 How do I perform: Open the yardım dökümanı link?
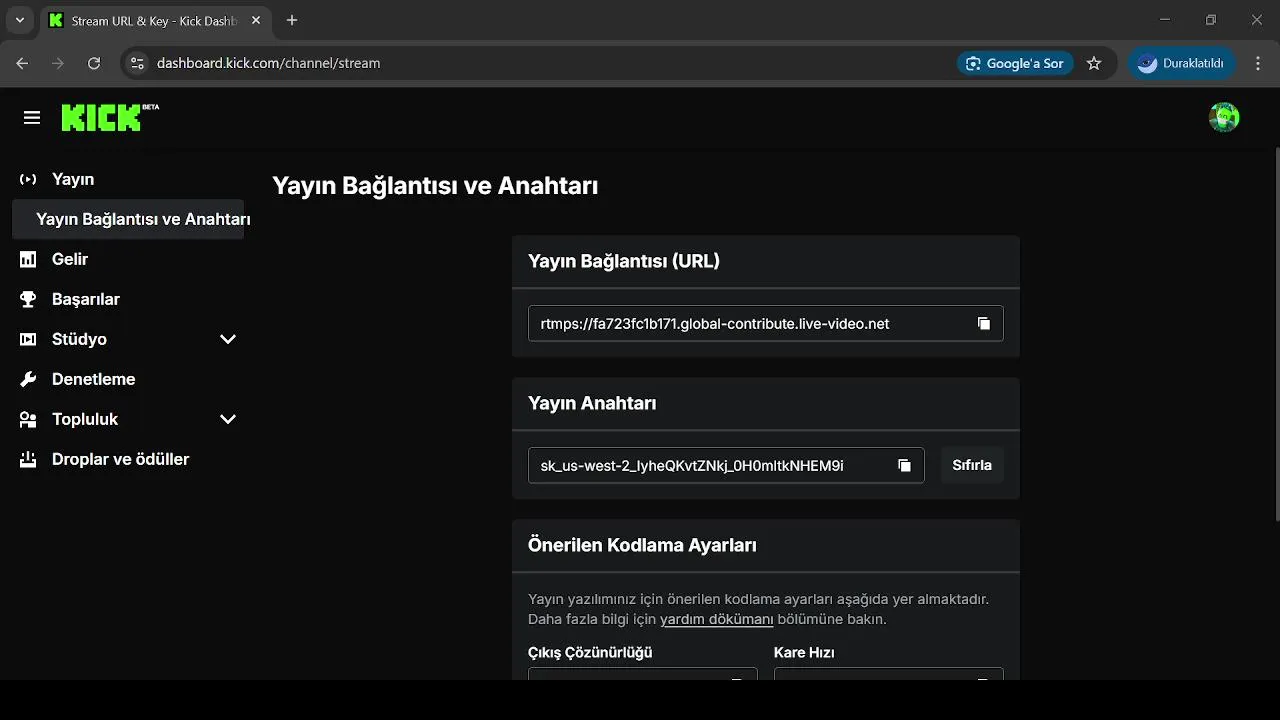pos(716,619)
